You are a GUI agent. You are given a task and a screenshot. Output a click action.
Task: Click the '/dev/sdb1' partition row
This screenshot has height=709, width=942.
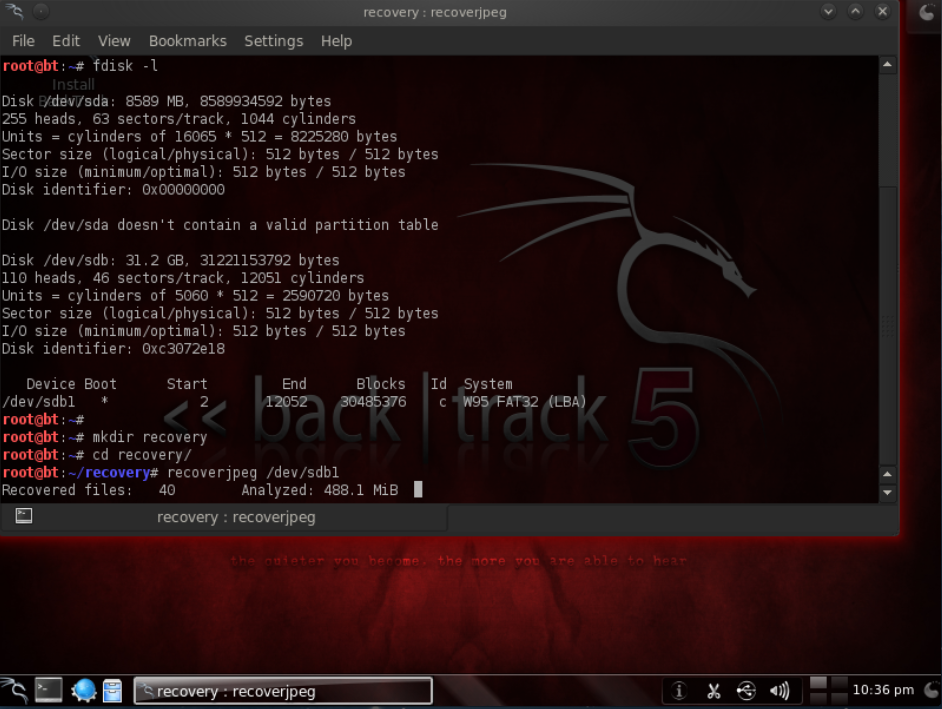point(294,401)
